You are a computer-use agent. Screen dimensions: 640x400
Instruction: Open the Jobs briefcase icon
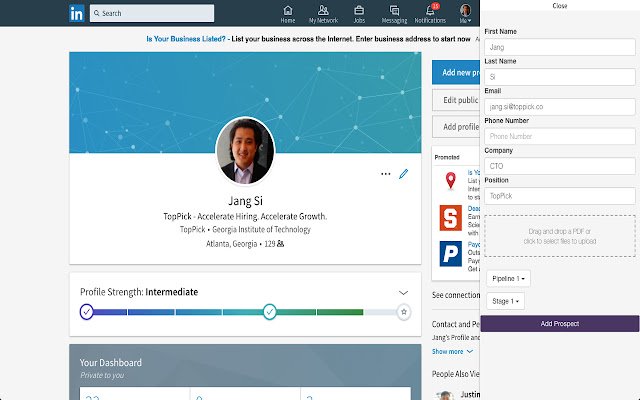(x=359, y=14)
